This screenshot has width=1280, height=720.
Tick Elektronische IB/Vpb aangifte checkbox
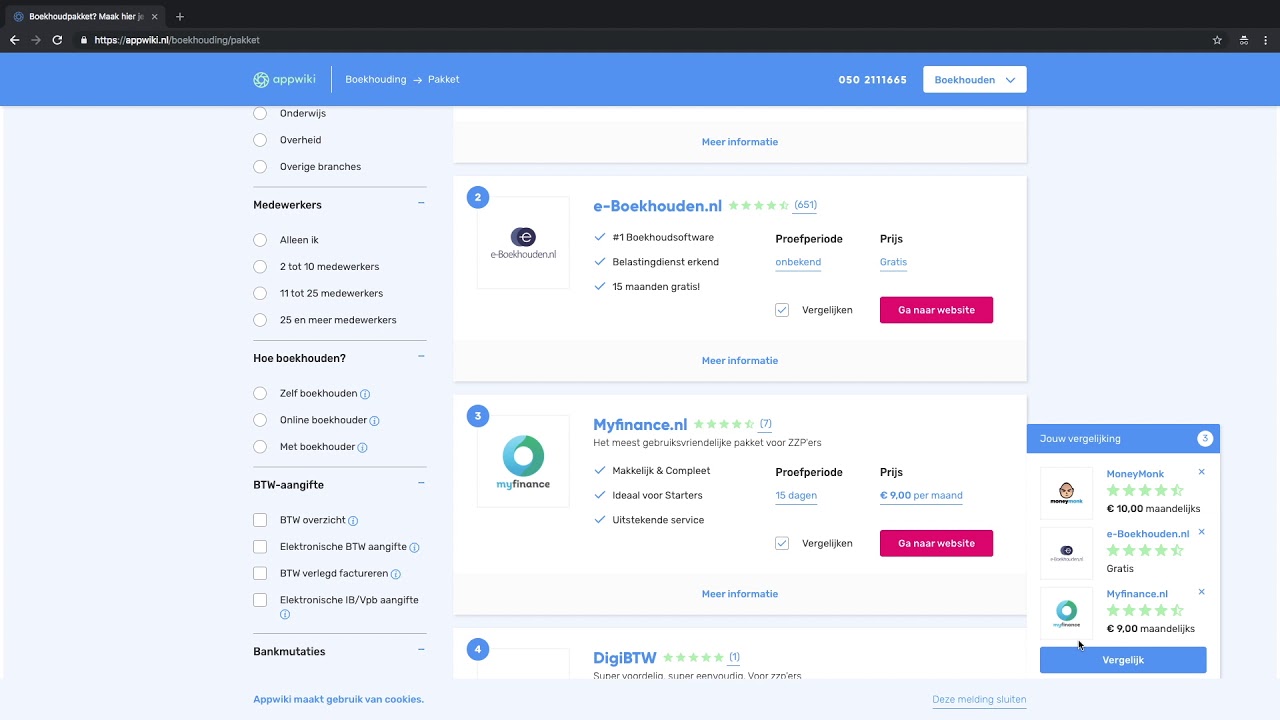click(x=260, y=600)
